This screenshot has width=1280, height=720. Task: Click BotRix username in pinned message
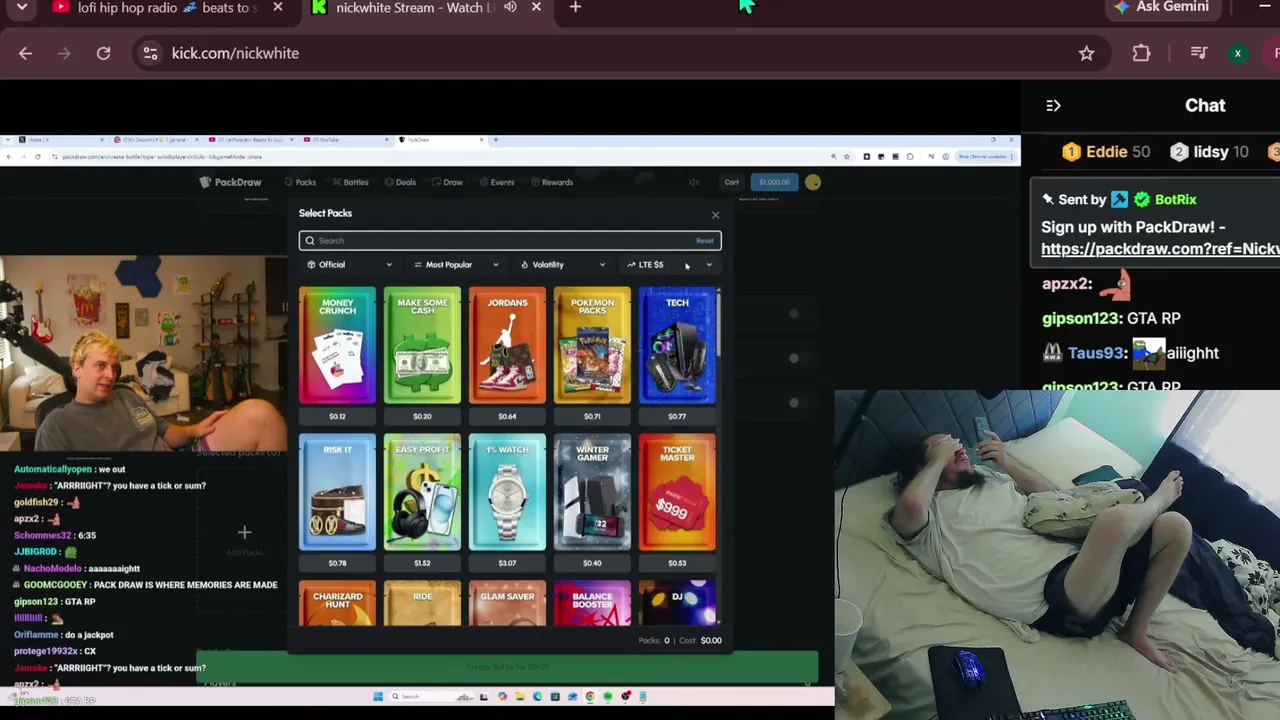[x=1175, y=200]
